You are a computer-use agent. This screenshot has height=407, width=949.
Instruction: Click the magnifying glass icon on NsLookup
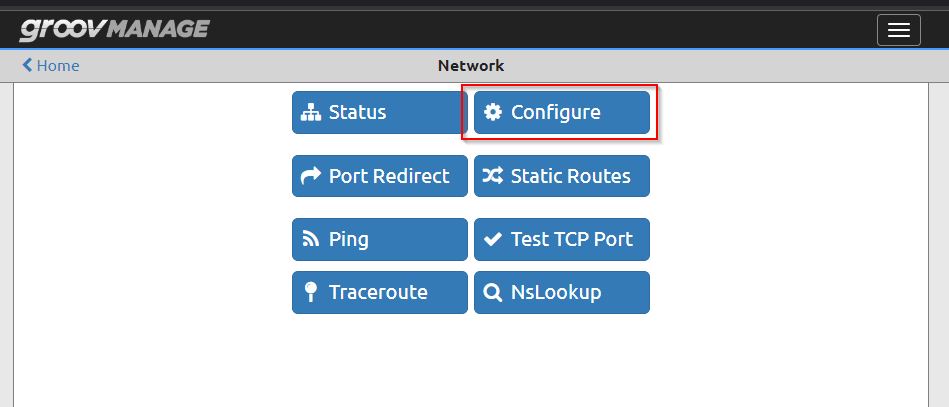[x=493, y=293]
